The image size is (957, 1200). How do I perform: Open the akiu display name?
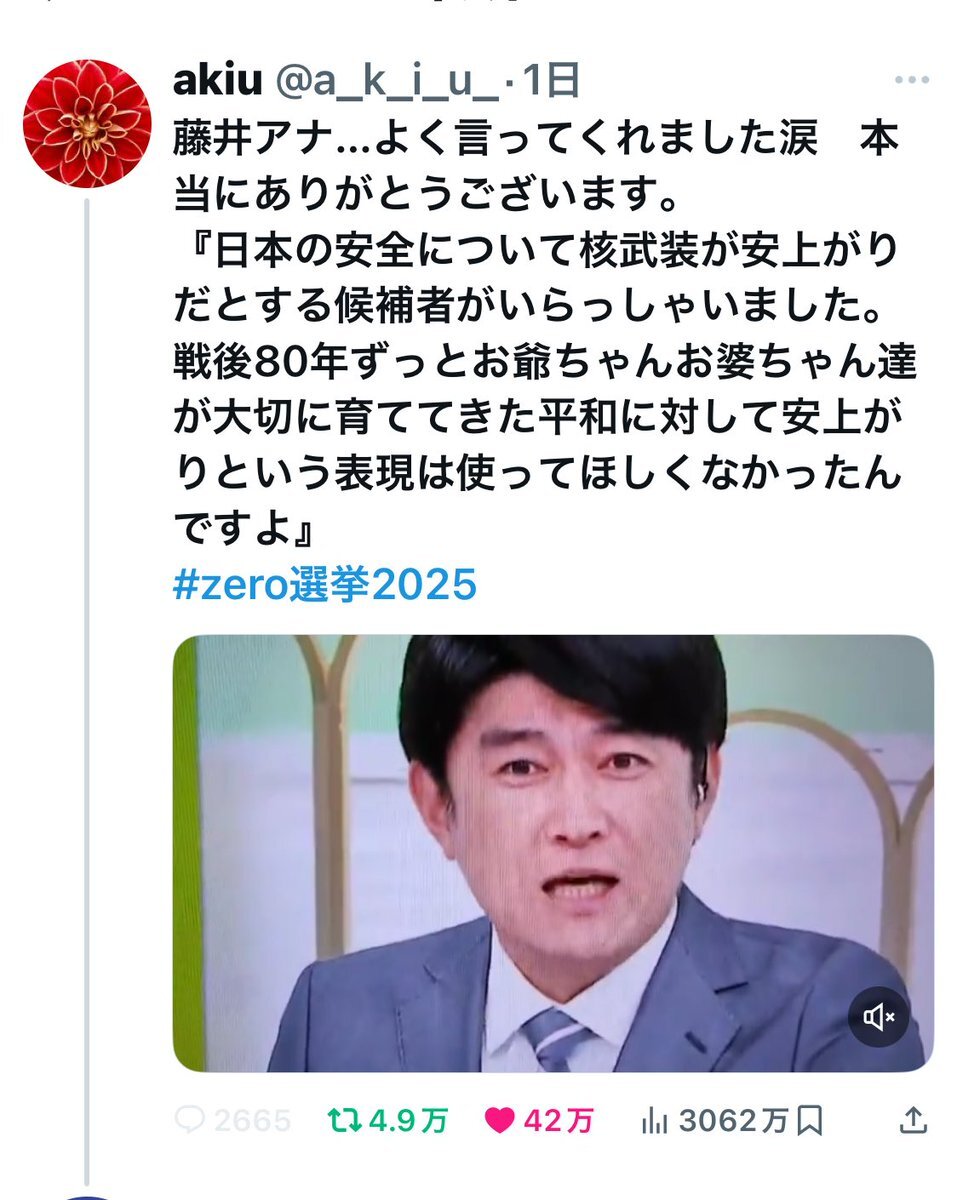(x=216, y=82)
